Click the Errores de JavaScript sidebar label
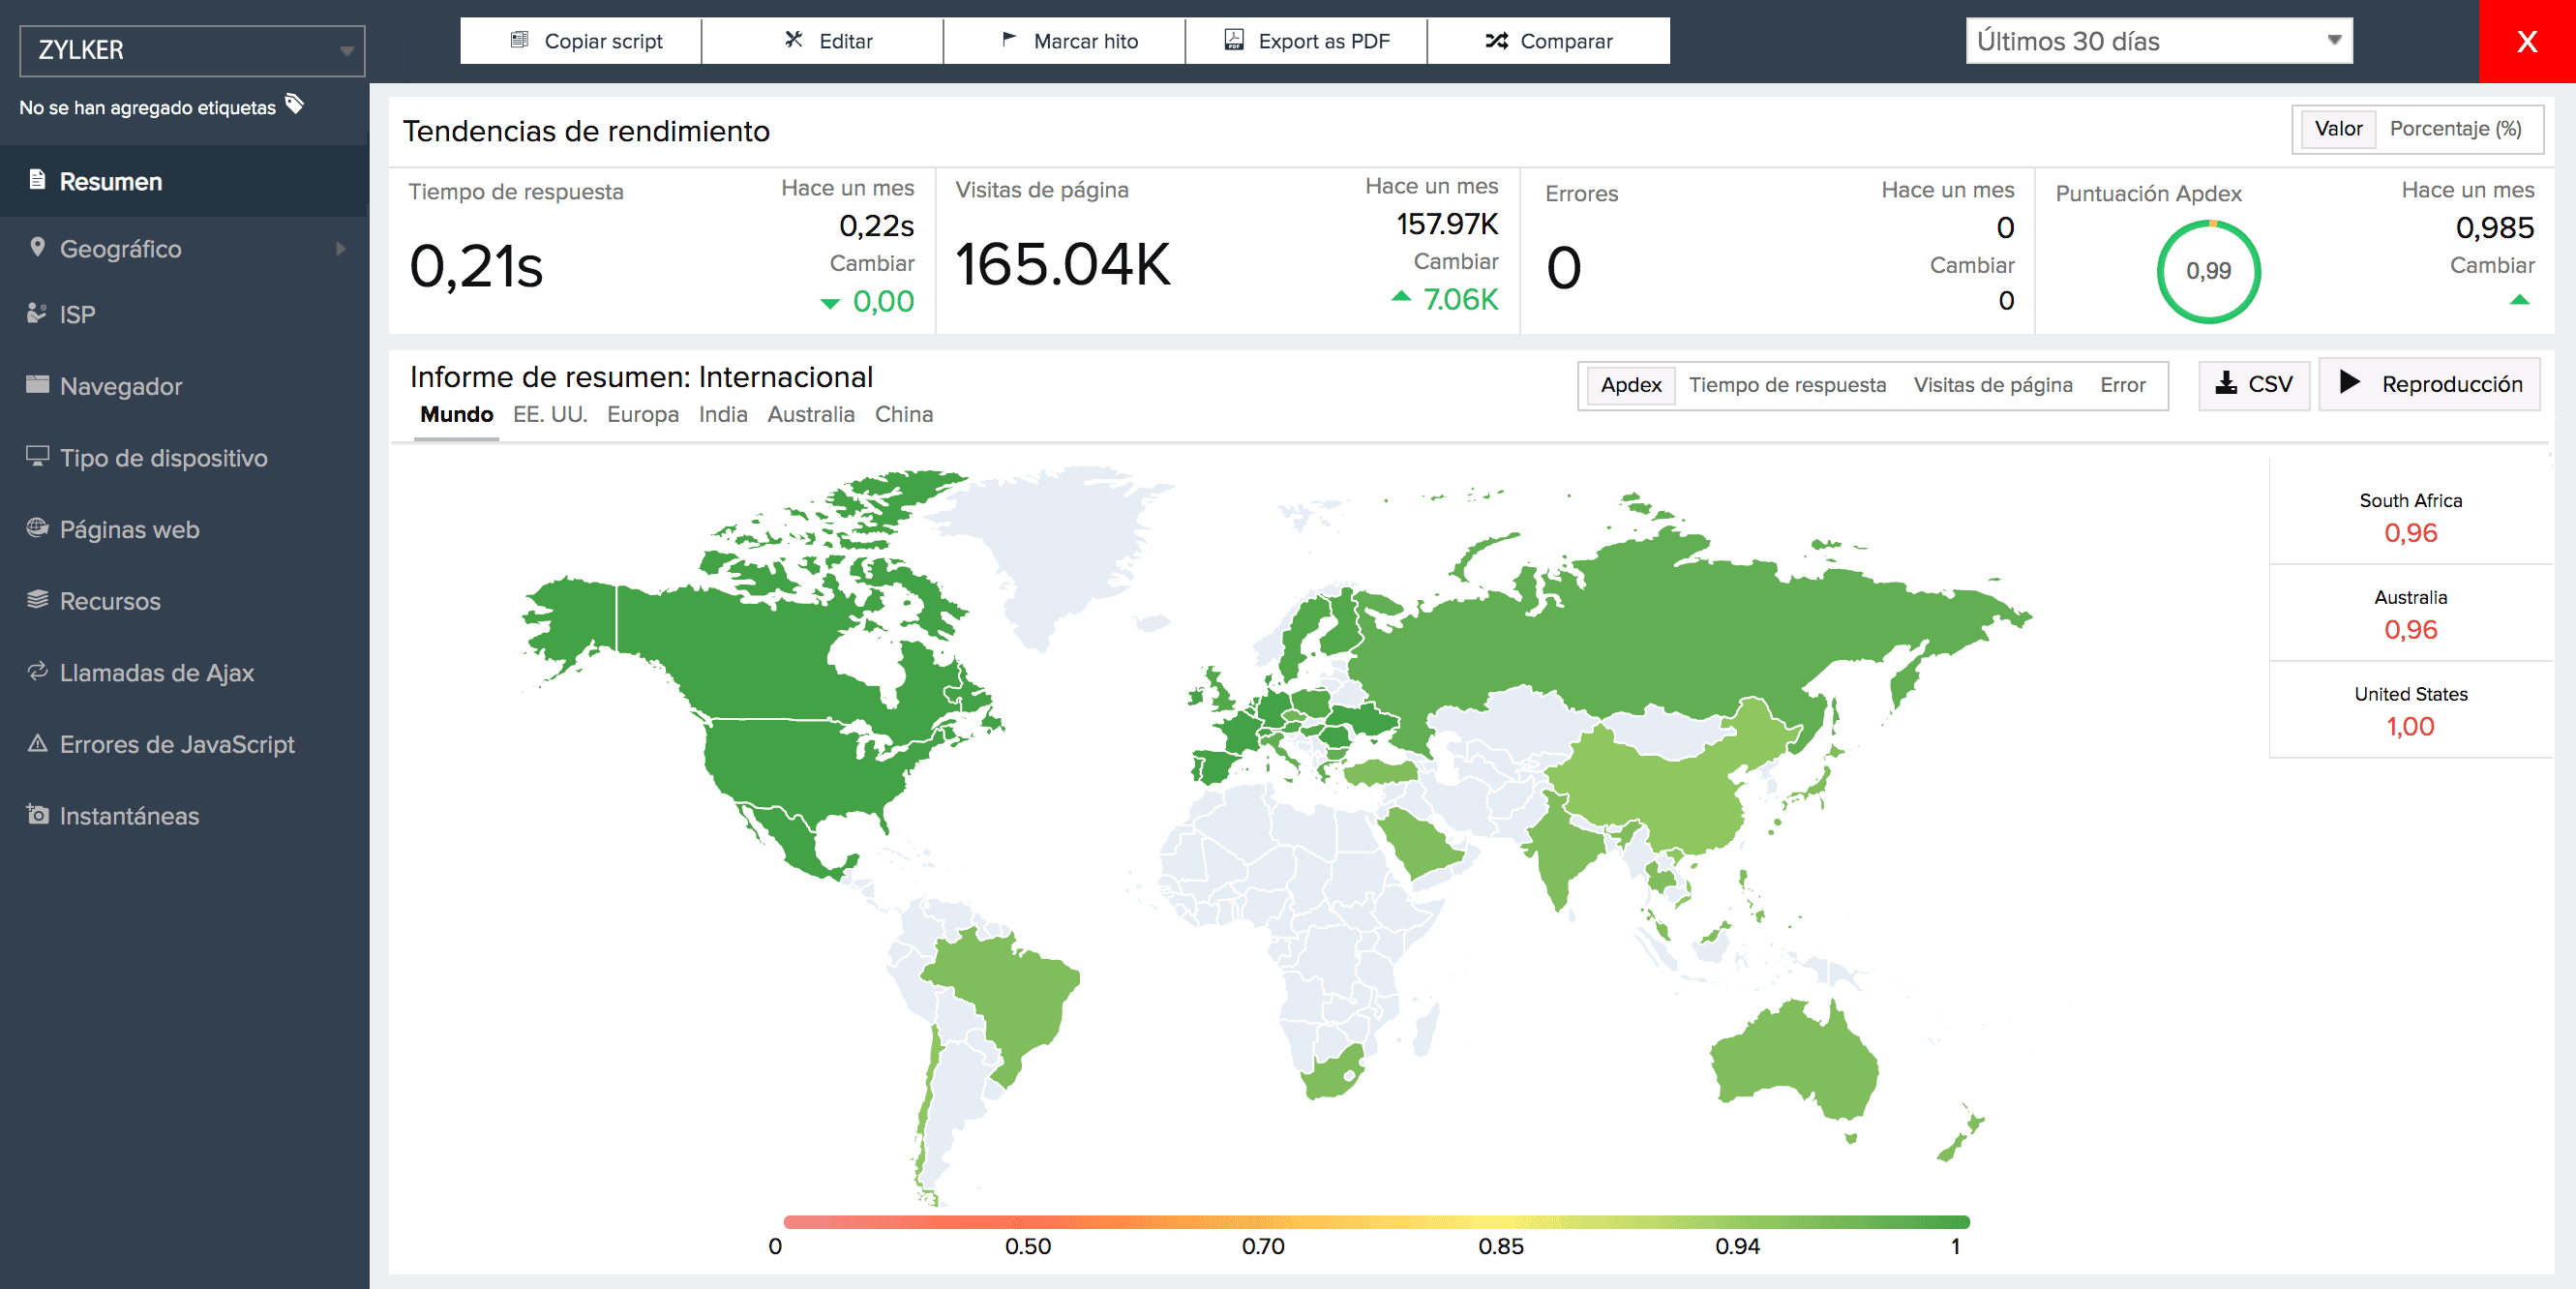Image resolution: width=2576 pixels, height=1289 pixels. coord(177,744)
